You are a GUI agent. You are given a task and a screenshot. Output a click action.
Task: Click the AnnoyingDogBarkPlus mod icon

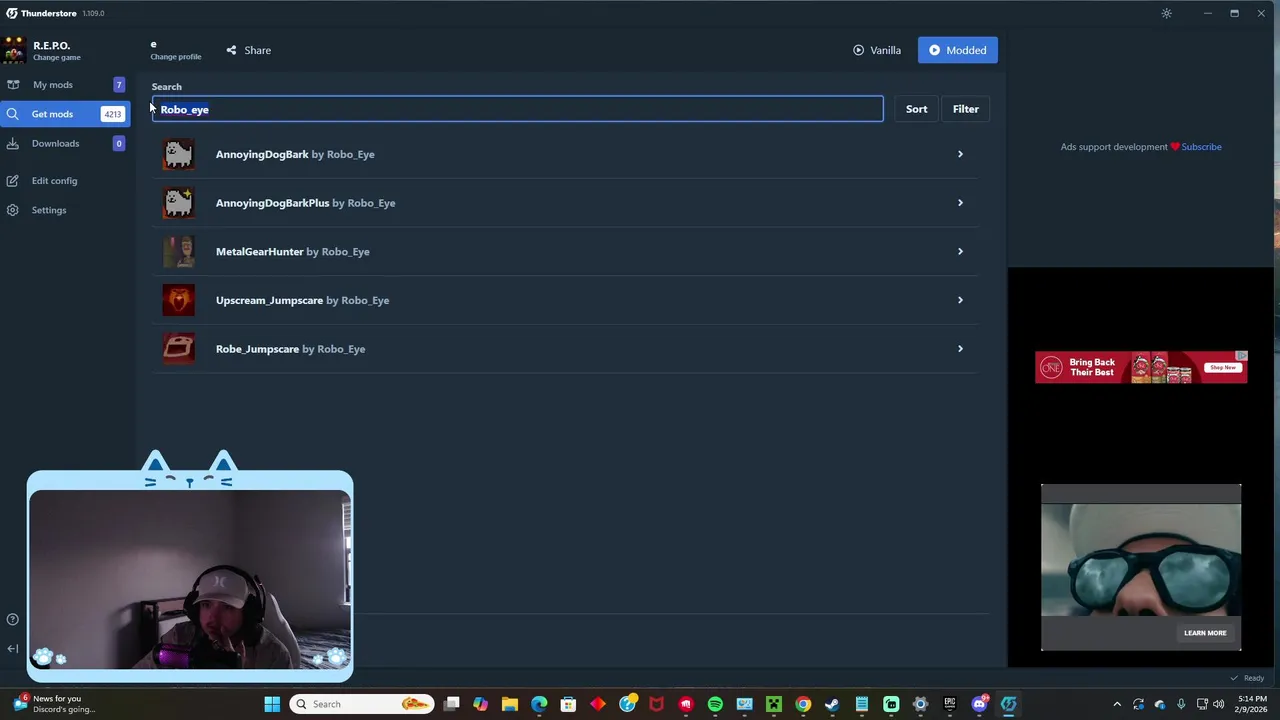point(179,203)
